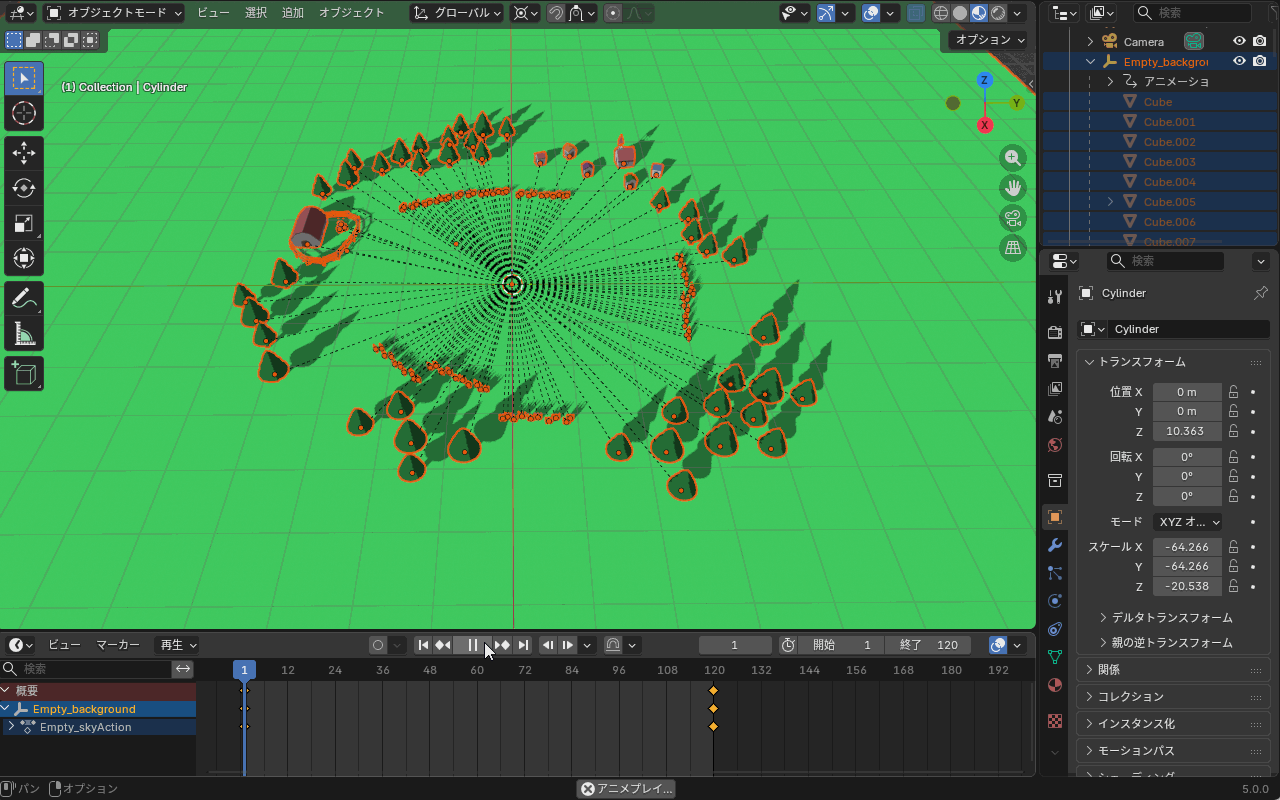The width and height of the screenshot is (1280, 800).
Task: Toggle camera view with the camera gizmo
Action: point(1013,218)
